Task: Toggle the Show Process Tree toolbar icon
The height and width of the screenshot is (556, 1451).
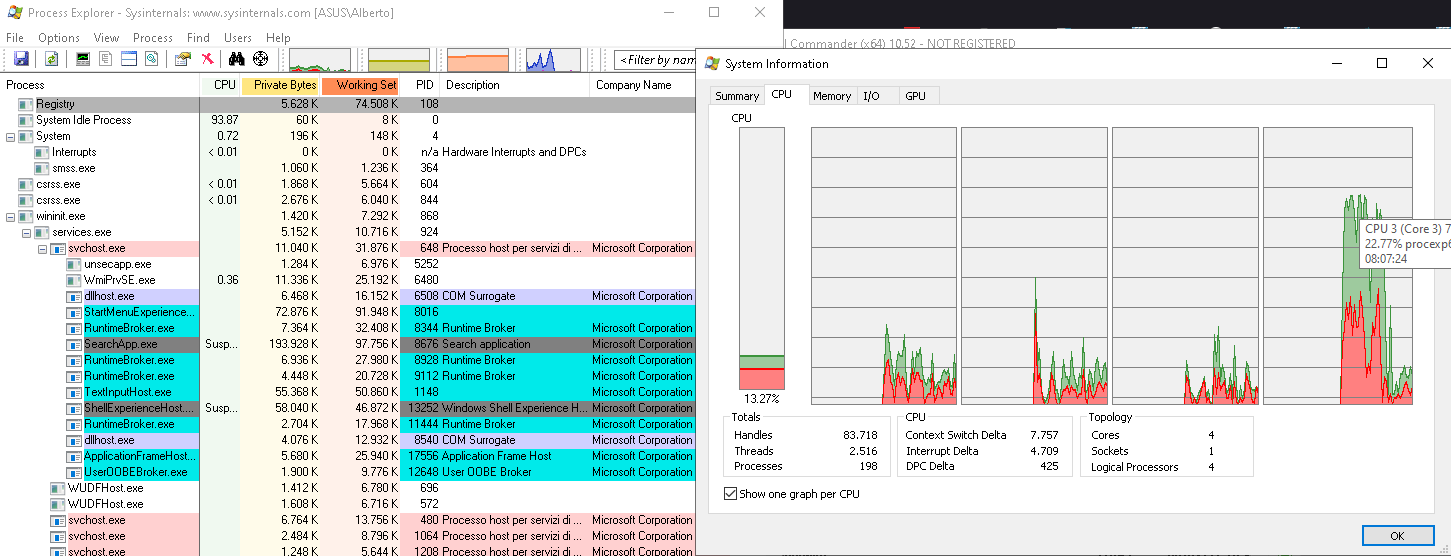Action: [x=105, y=59]
